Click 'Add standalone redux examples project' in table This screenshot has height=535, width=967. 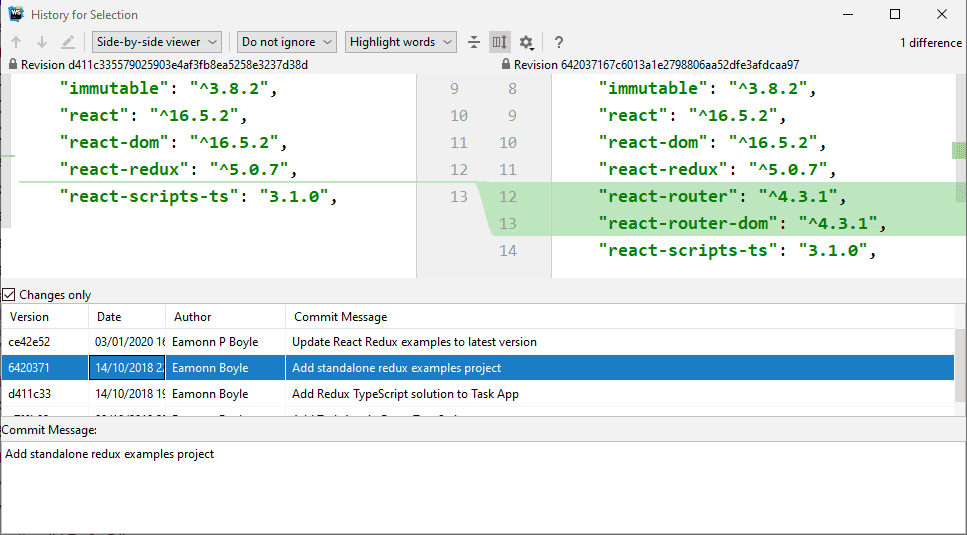point(397,368)
